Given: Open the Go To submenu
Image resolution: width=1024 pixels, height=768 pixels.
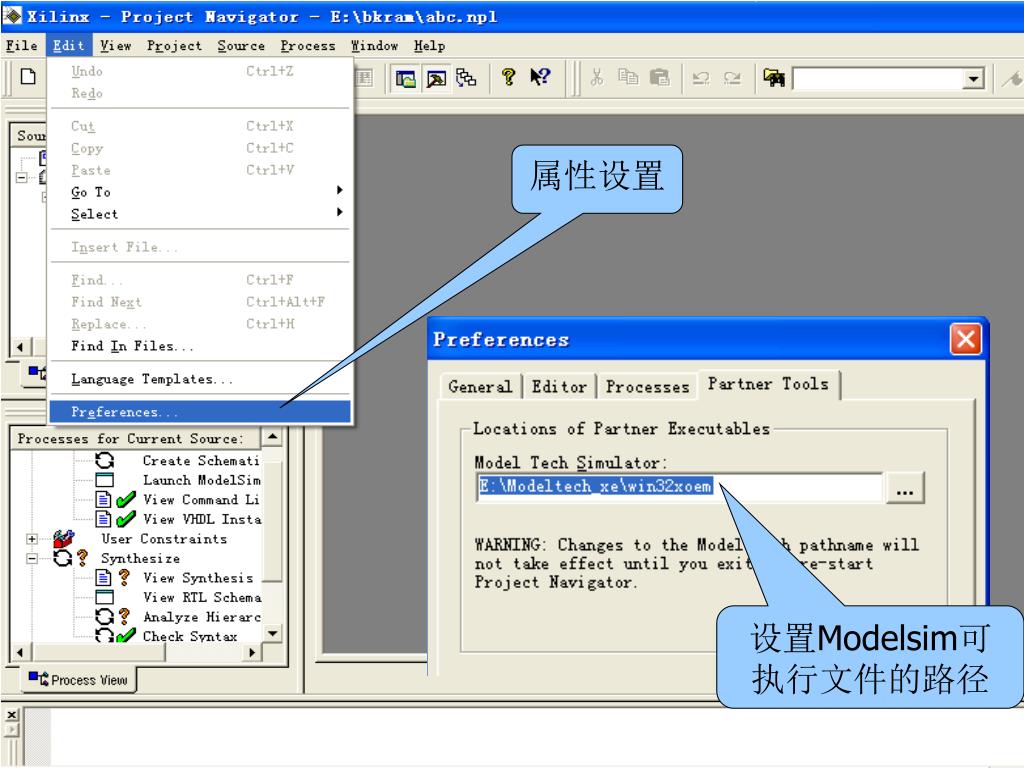Looking at the screenshot, I should (200, 192).
